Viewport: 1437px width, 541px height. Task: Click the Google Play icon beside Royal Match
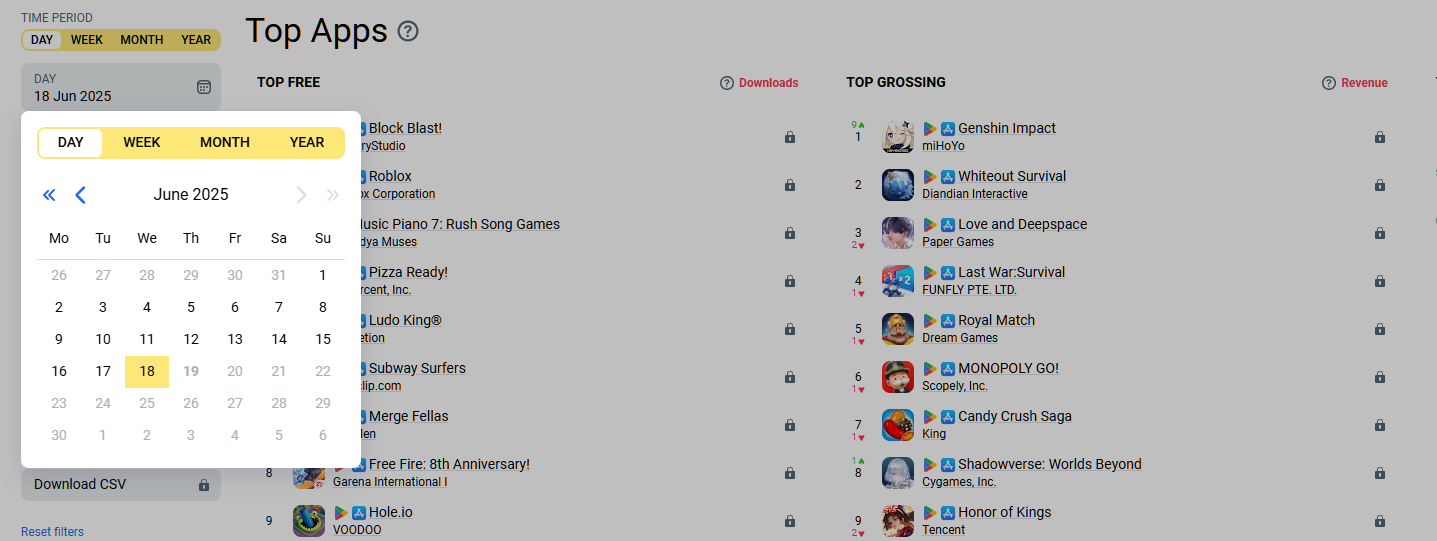[930, 321]
